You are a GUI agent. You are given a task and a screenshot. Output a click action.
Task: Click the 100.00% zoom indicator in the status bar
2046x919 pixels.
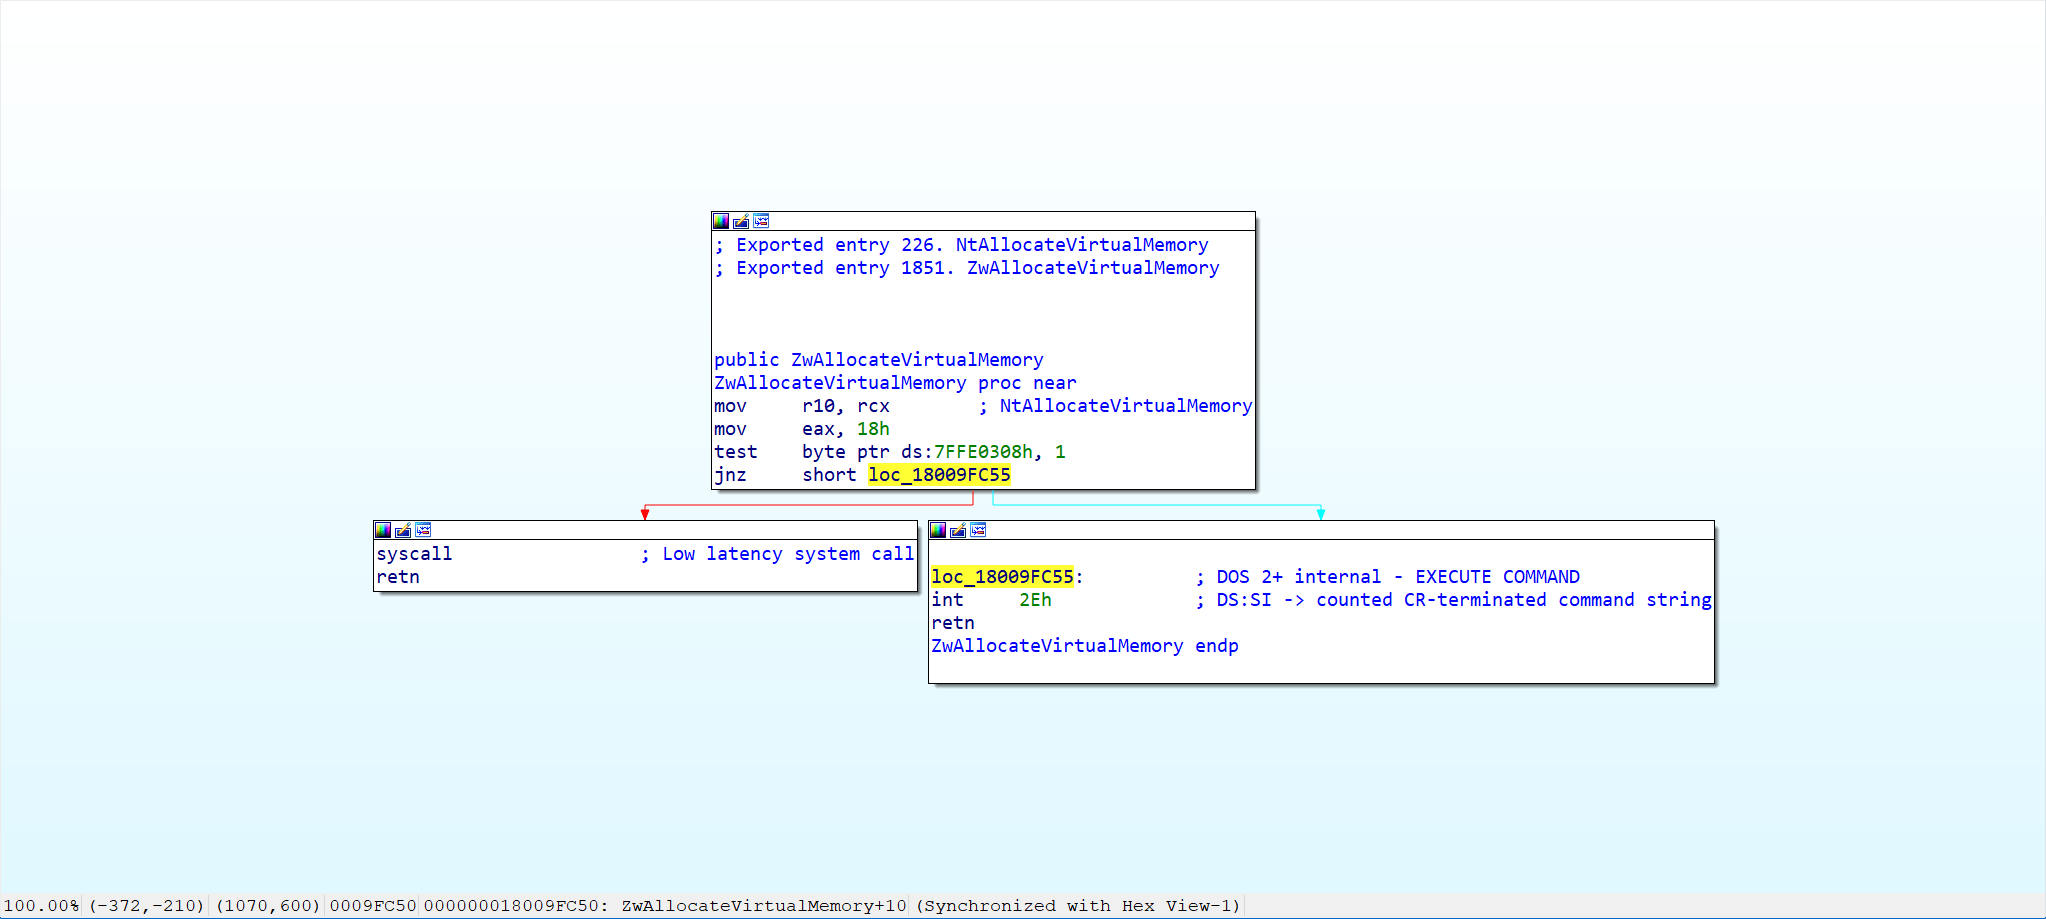point(41,906)
